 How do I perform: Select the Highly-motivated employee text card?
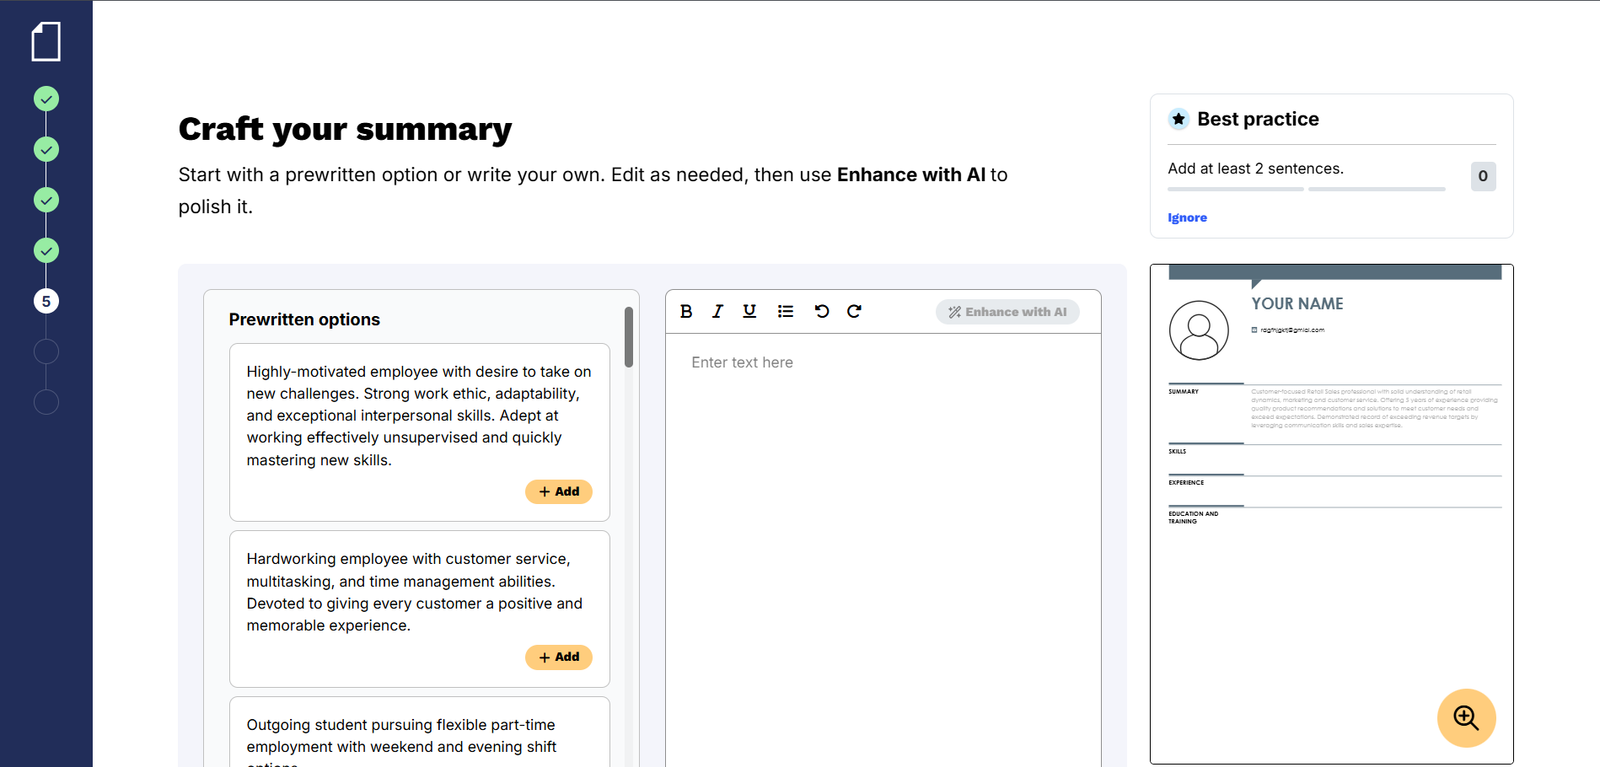[x=419, y=432]
